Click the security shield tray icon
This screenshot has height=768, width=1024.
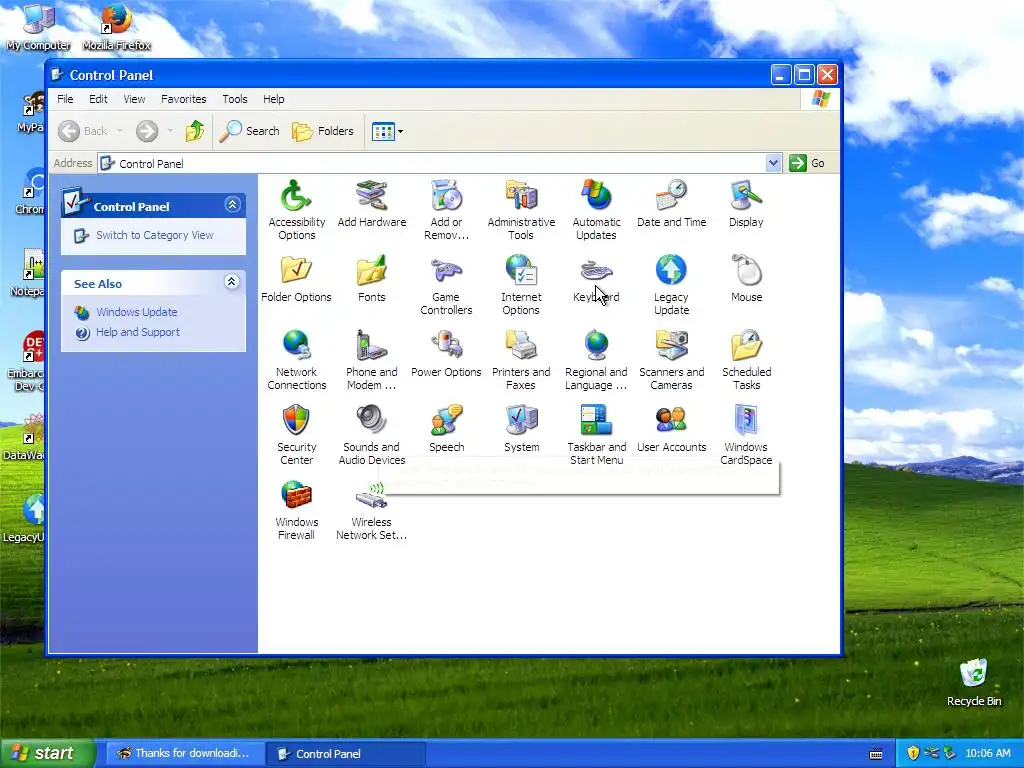pos(913,754)
